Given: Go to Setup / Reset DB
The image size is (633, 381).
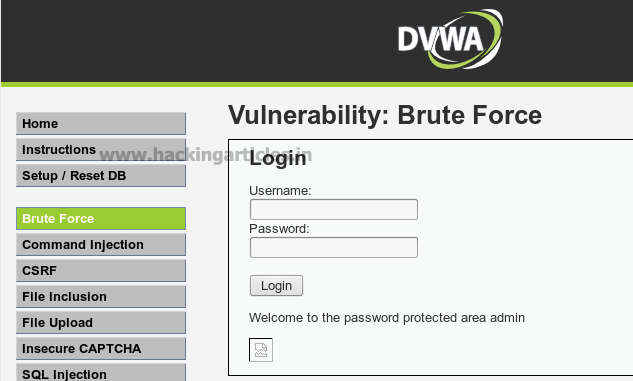Looking at the screenshot, I should [x=101, y=176].
